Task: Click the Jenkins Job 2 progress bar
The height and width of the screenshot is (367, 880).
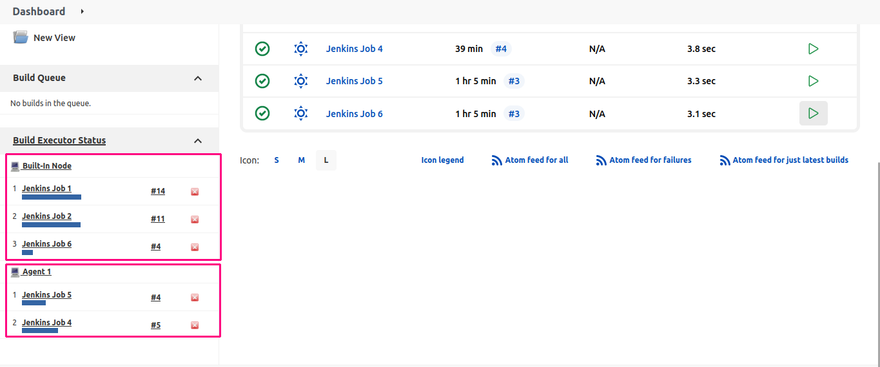Action: coord(51,224)
